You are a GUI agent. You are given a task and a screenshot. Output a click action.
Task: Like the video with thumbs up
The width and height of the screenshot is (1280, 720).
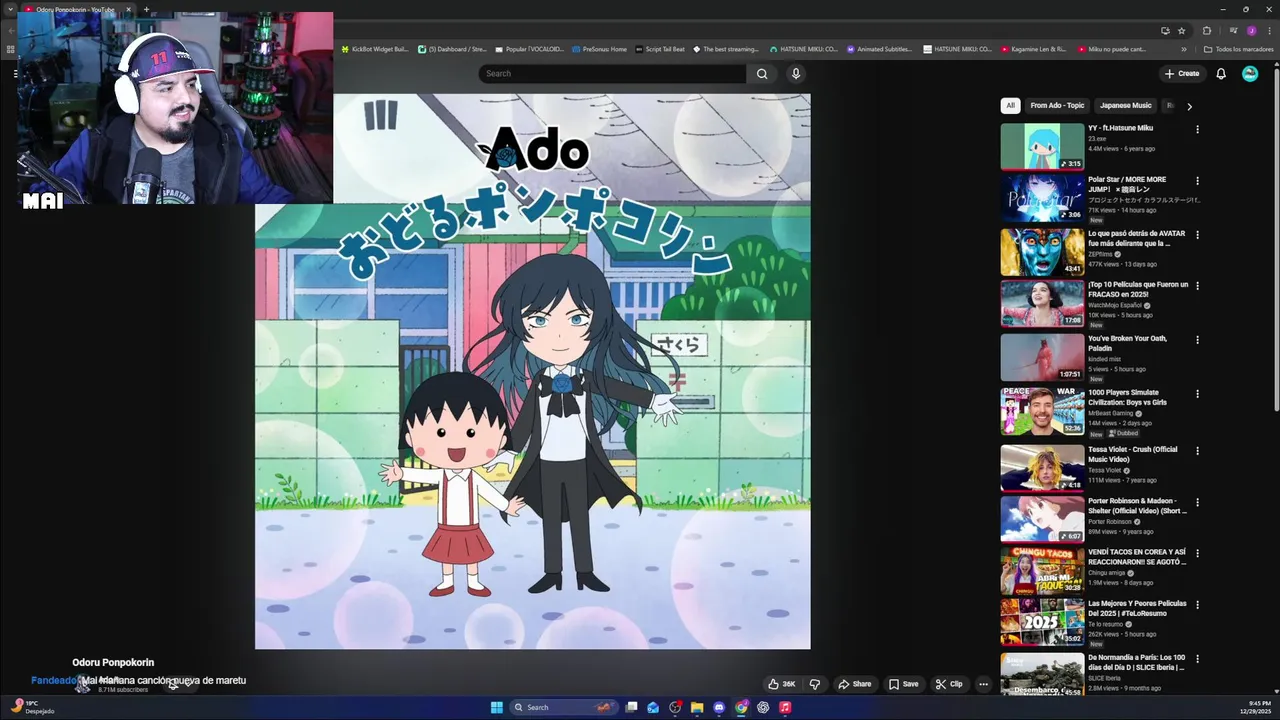coord(782,684)
